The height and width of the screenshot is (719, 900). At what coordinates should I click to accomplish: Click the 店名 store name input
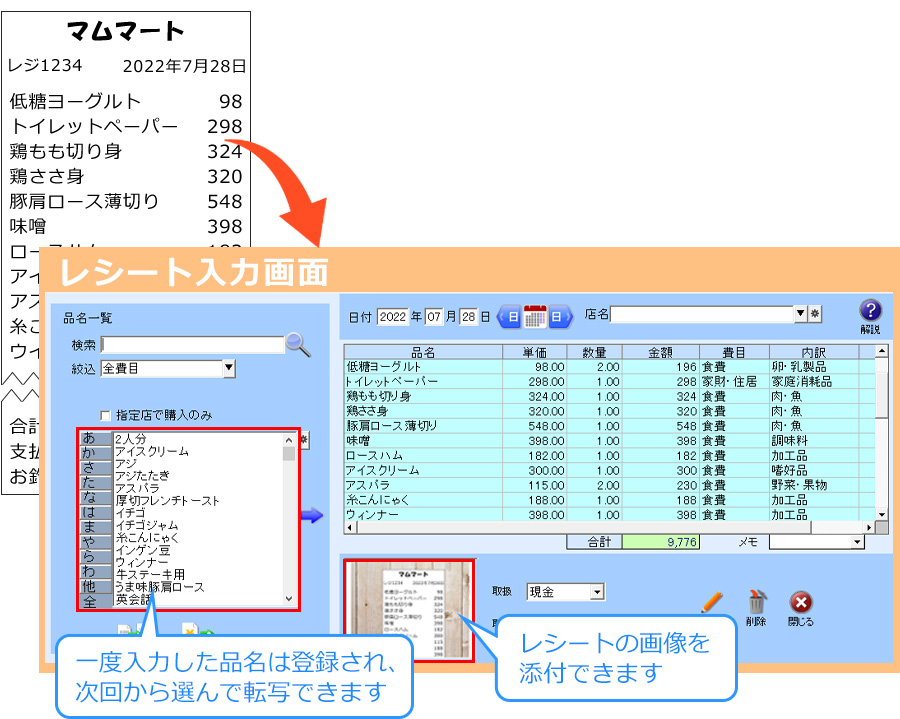point(702,314)
